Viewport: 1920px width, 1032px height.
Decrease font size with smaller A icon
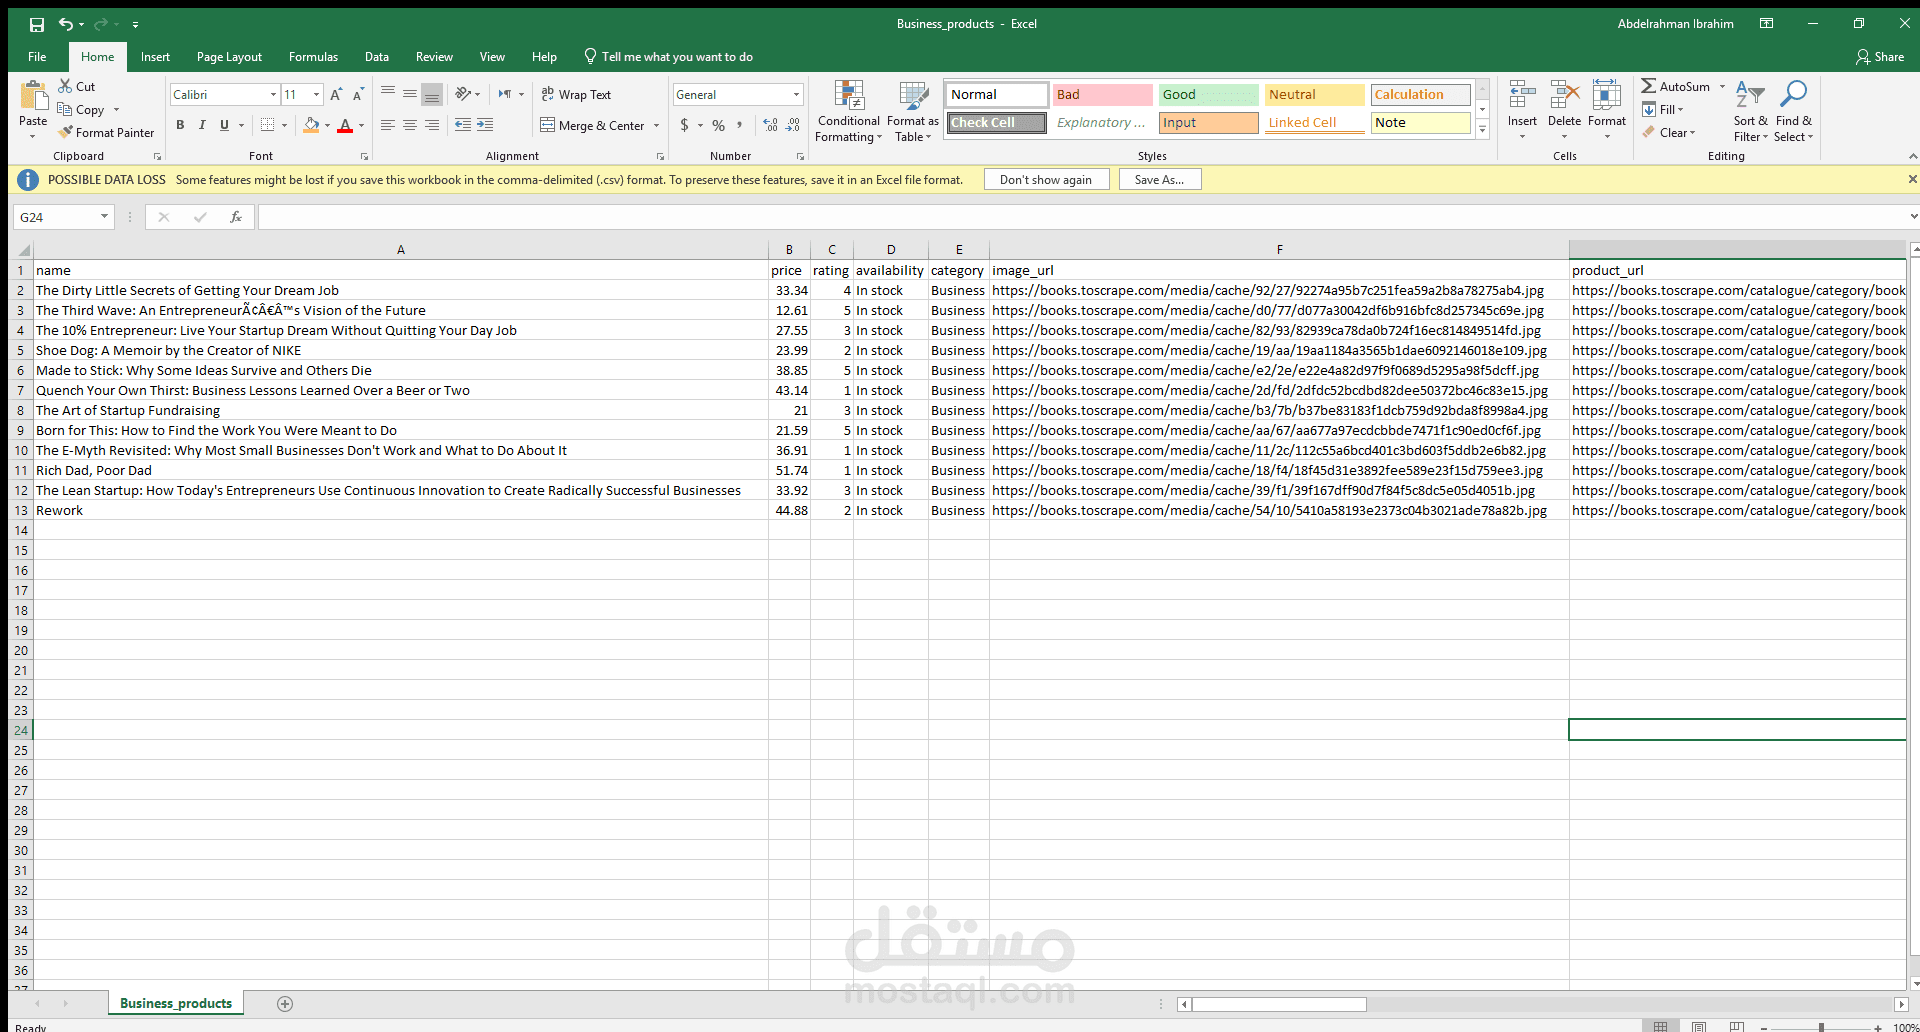pos(358,94)
